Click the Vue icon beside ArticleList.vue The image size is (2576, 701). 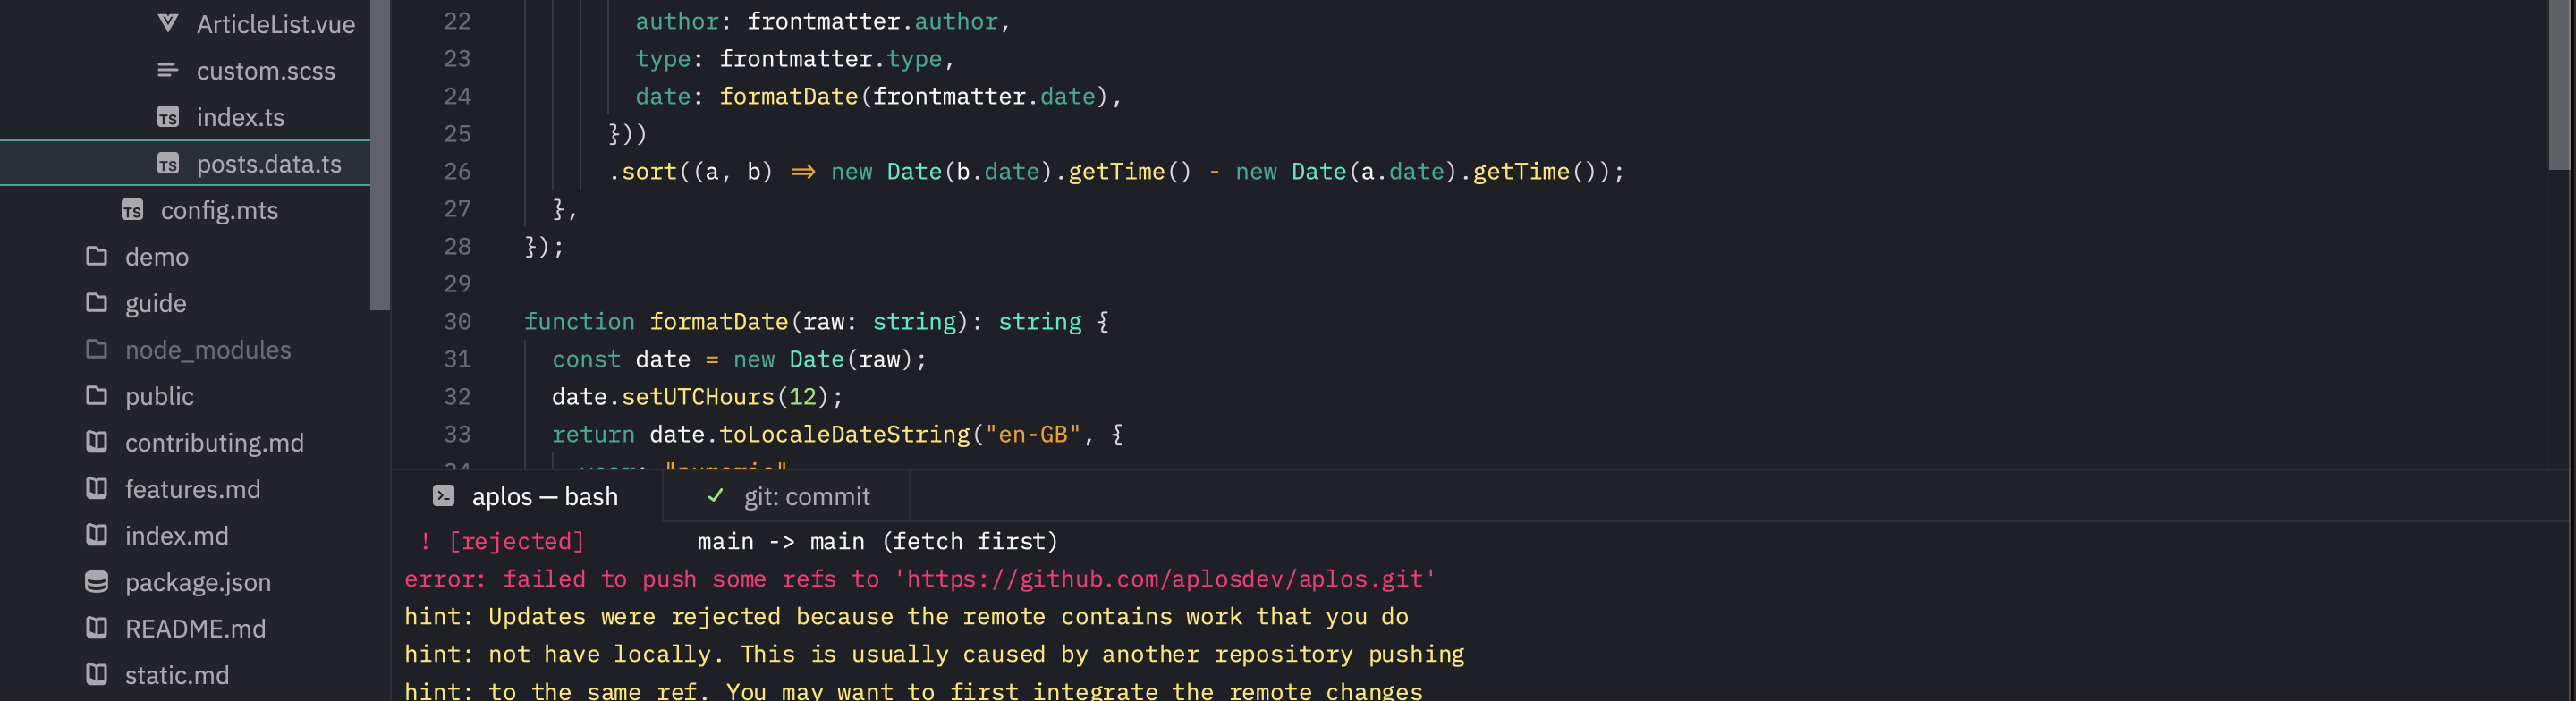pos(168,23)
